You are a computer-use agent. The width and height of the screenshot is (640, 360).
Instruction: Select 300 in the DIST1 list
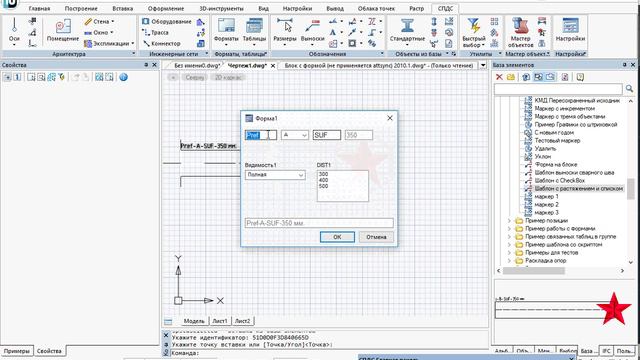(323, 174)
